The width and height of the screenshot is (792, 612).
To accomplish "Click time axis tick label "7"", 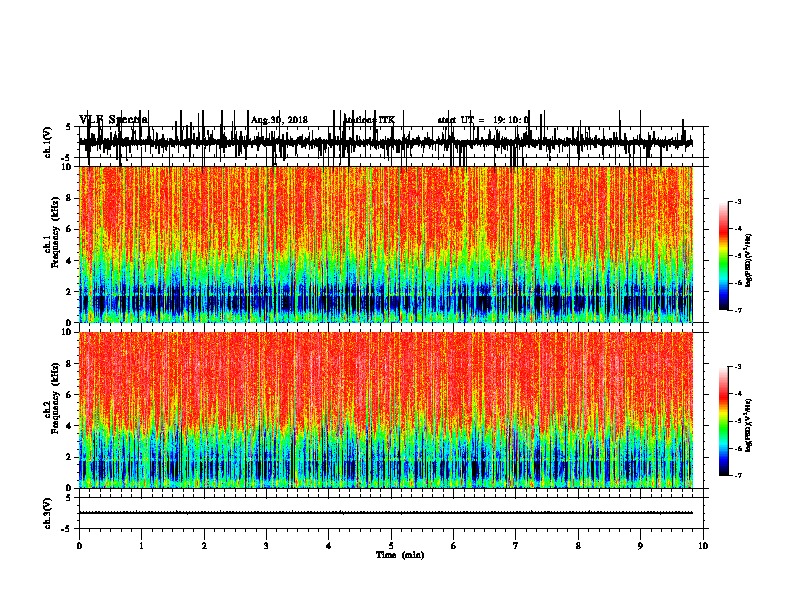I will click(516, 546).
